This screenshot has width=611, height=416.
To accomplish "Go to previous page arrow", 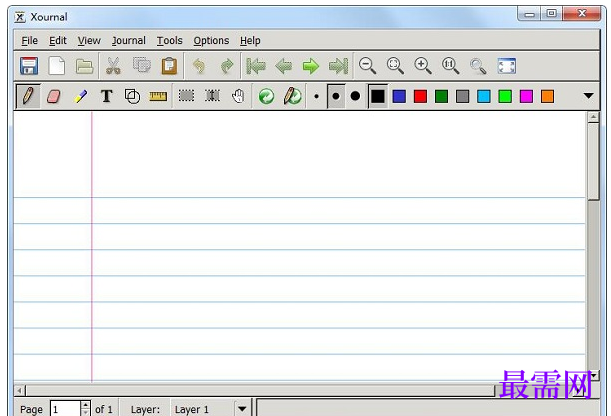I will [283, 66].
